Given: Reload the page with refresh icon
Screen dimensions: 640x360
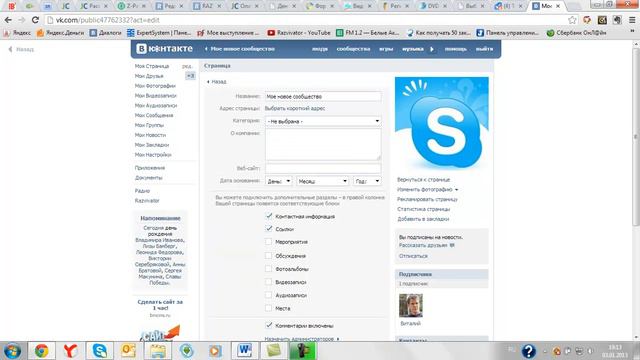Looking at the screenshot, I should pyautogui.click(x=36, y=20).
